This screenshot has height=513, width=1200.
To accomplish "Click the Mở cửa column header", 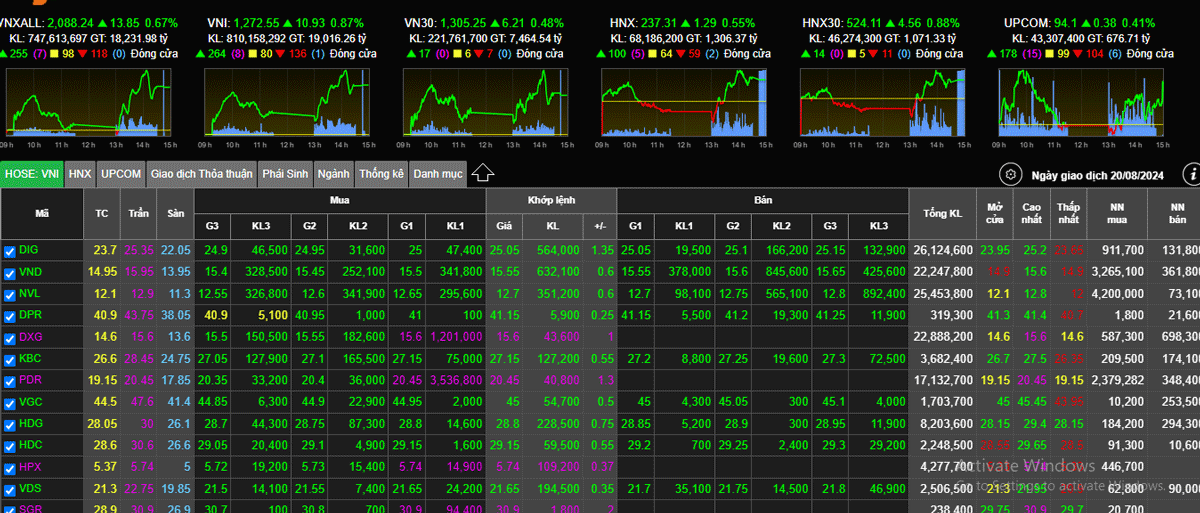I will click(x=996, y=213).
